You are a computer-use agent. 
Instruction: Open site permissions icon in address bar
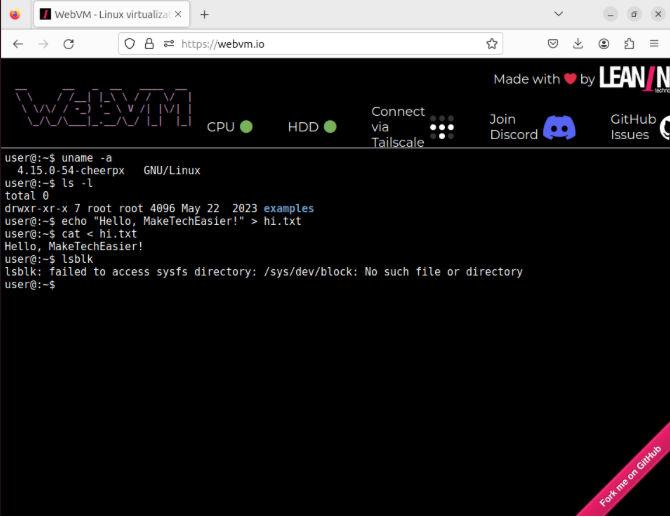[x=169, y=44]
